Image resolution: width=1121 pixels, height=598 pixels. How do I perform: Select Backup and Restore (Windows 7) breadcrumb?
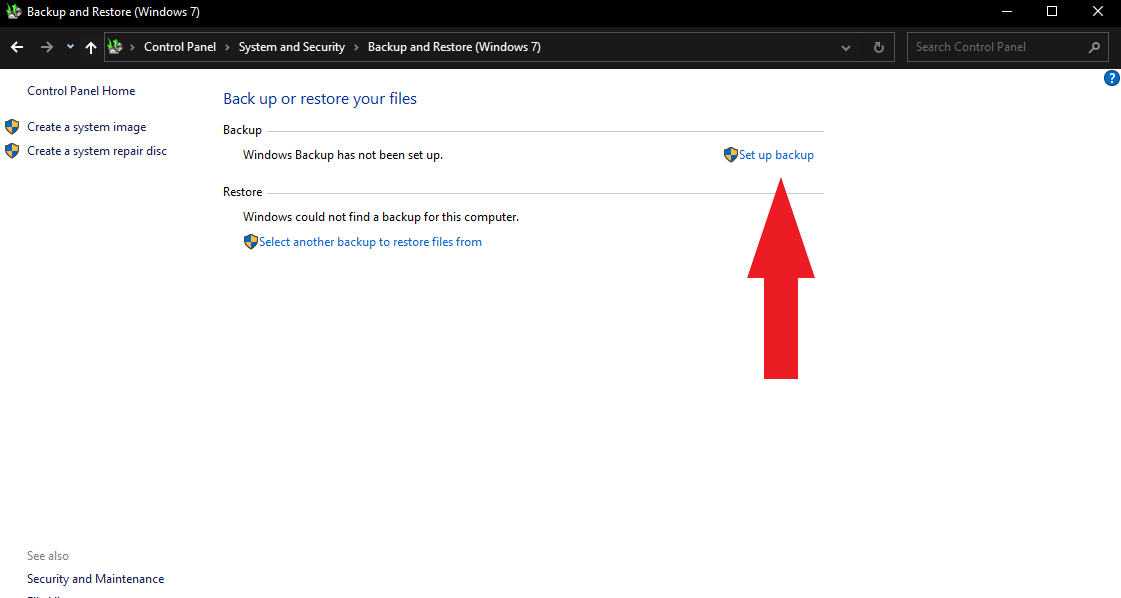(x=454, y=47)
